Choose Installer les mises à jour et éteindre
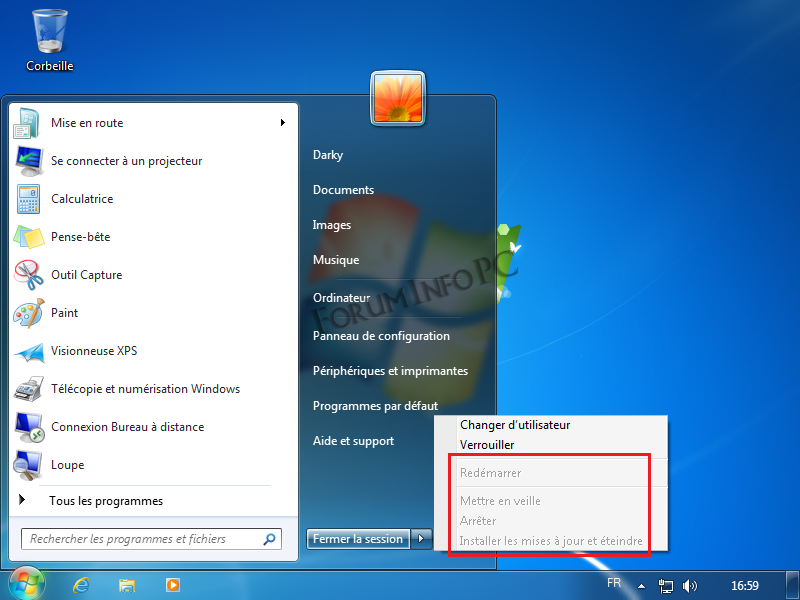The width and height of the screenshot is (800, 600). [x=551, y=541]
